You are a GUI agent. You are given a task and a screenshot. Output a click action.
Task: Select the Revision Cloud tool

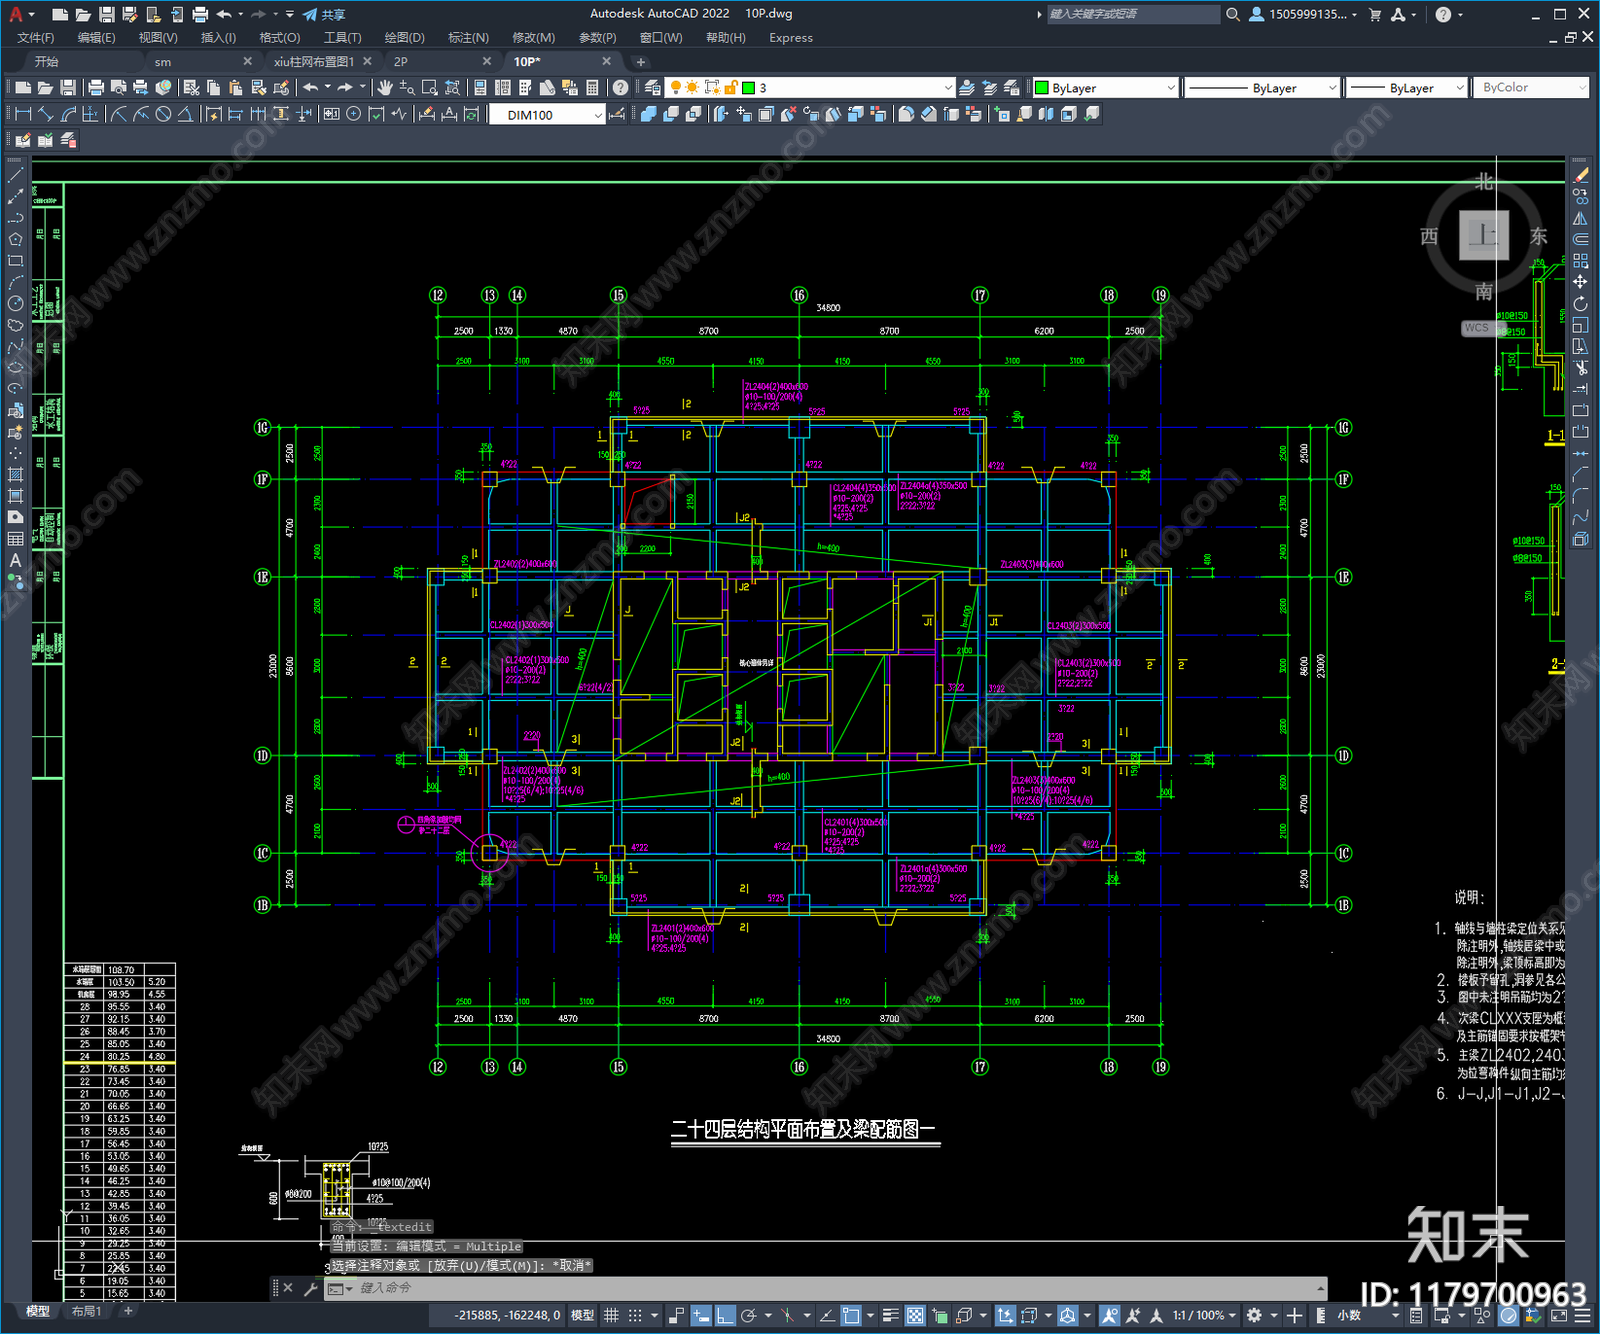click(15, 326)
